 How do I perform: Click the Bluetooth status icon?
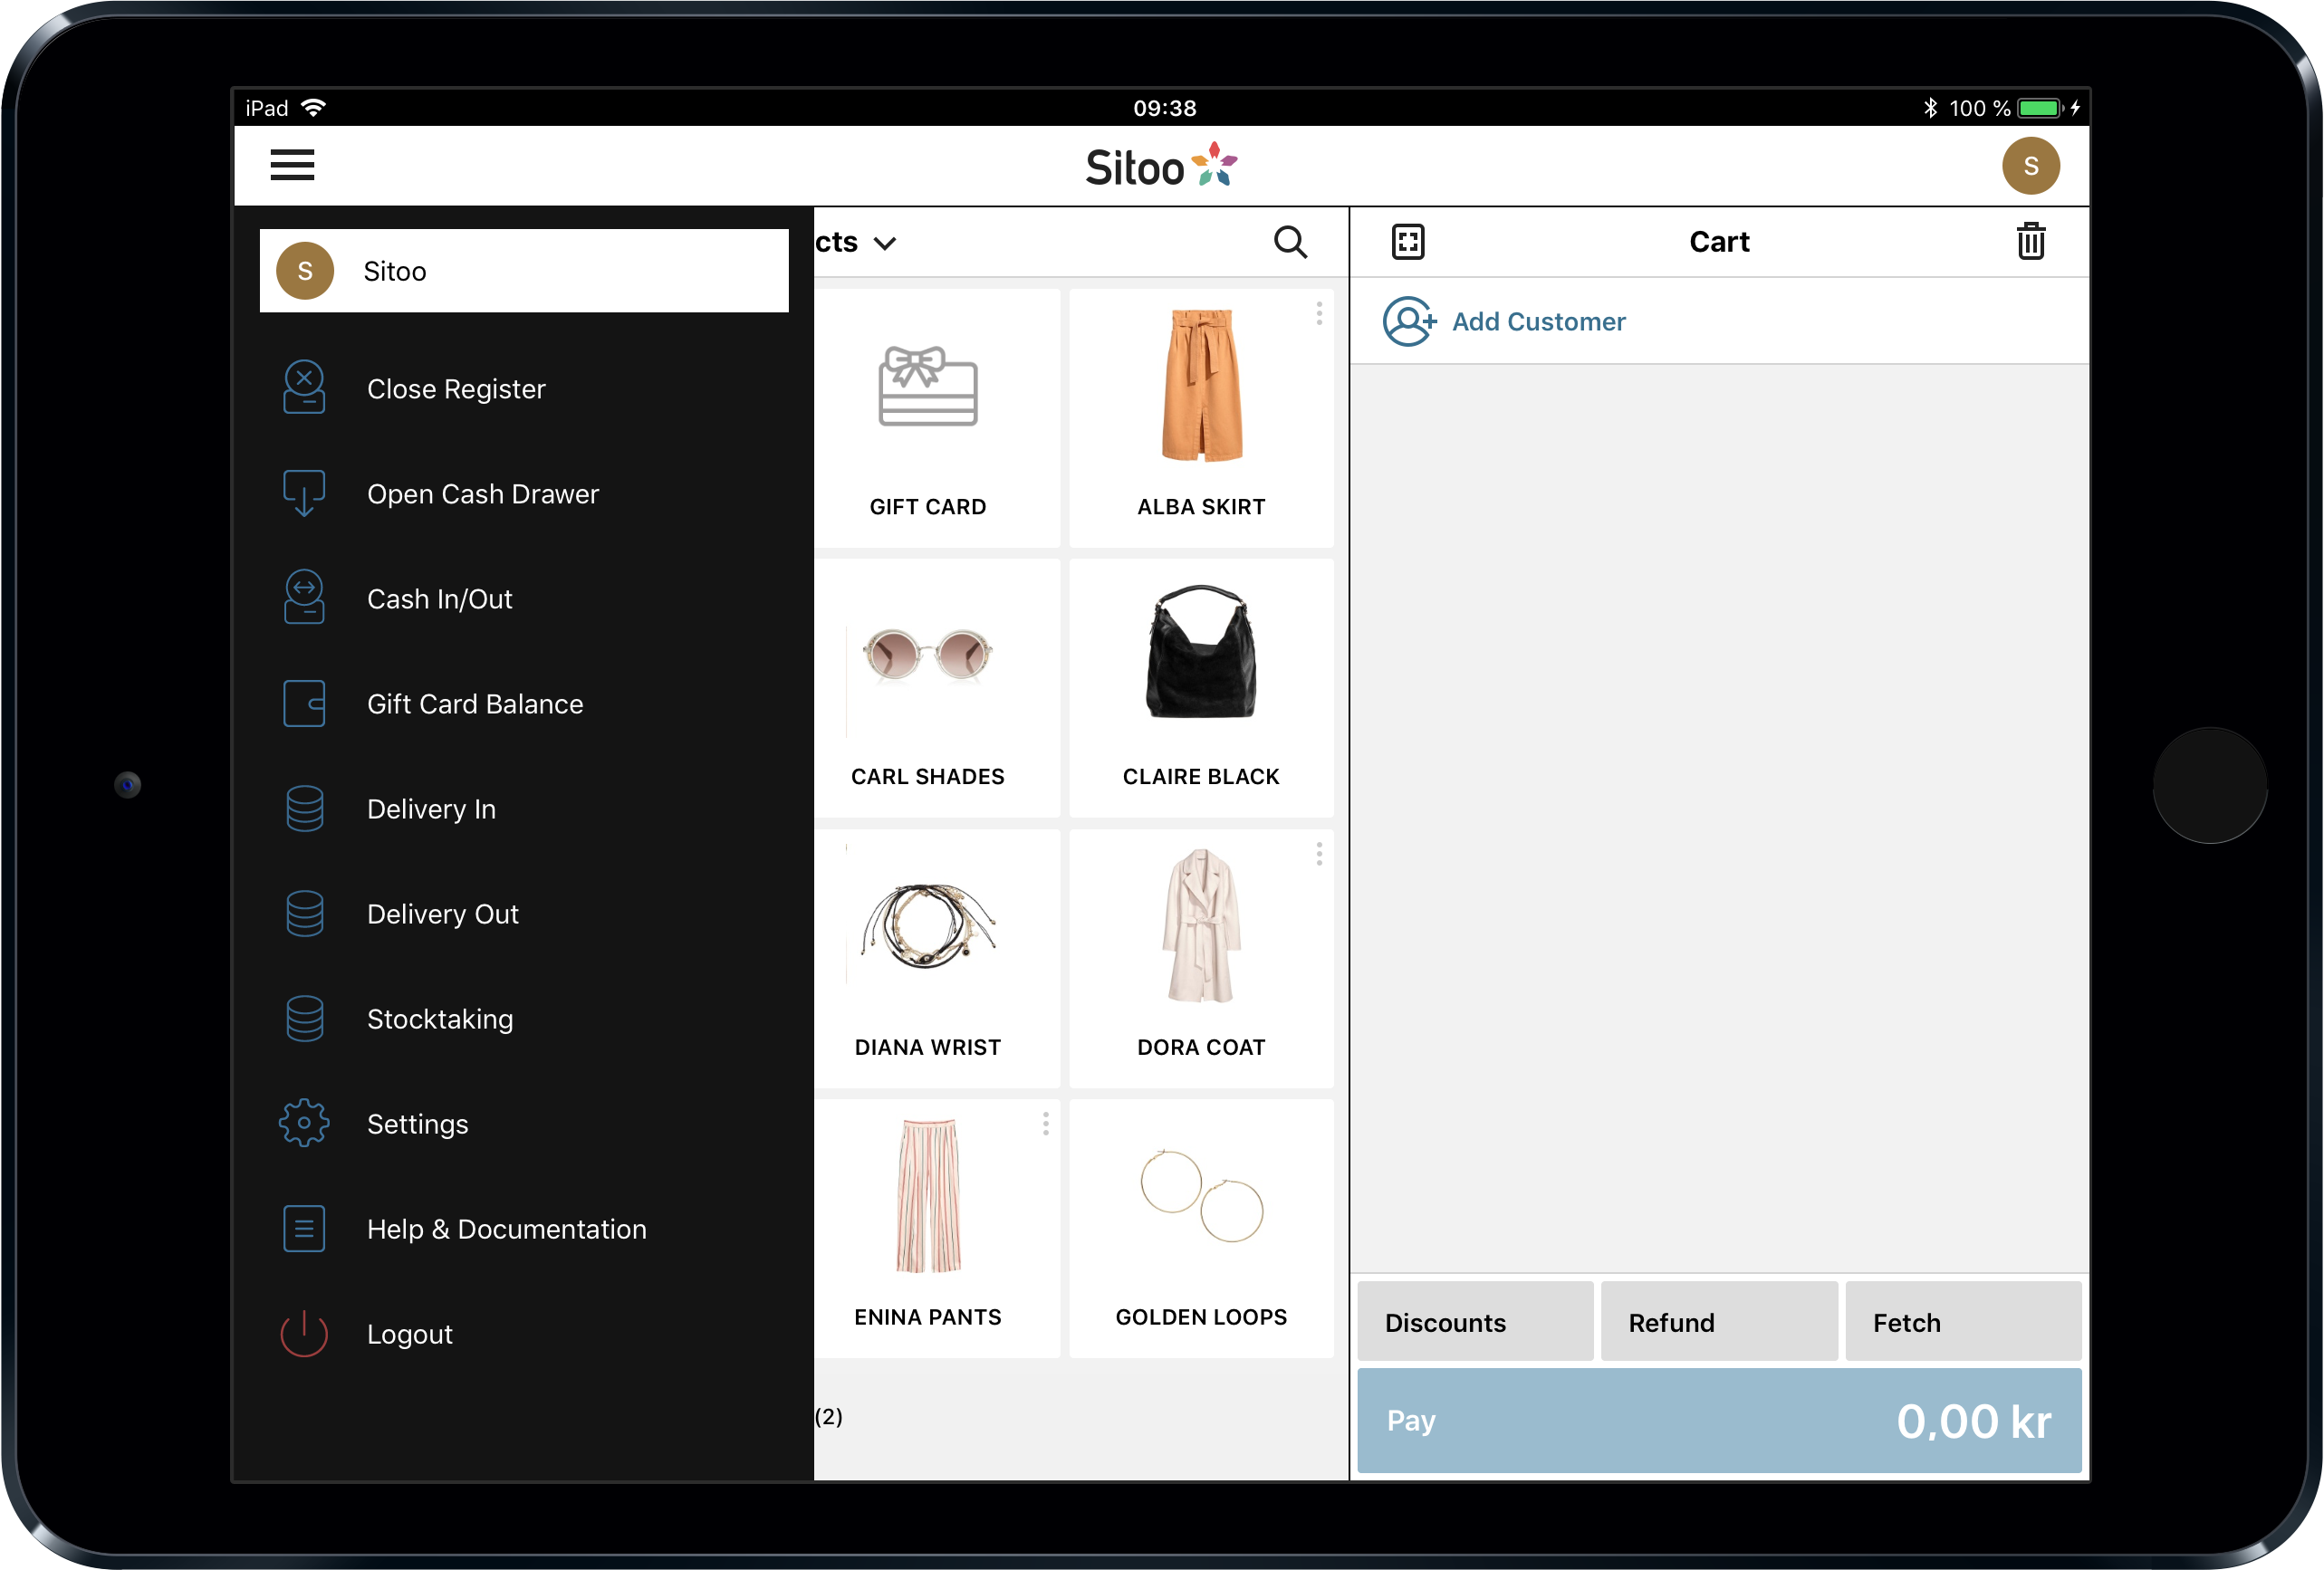pos(1930,107)
